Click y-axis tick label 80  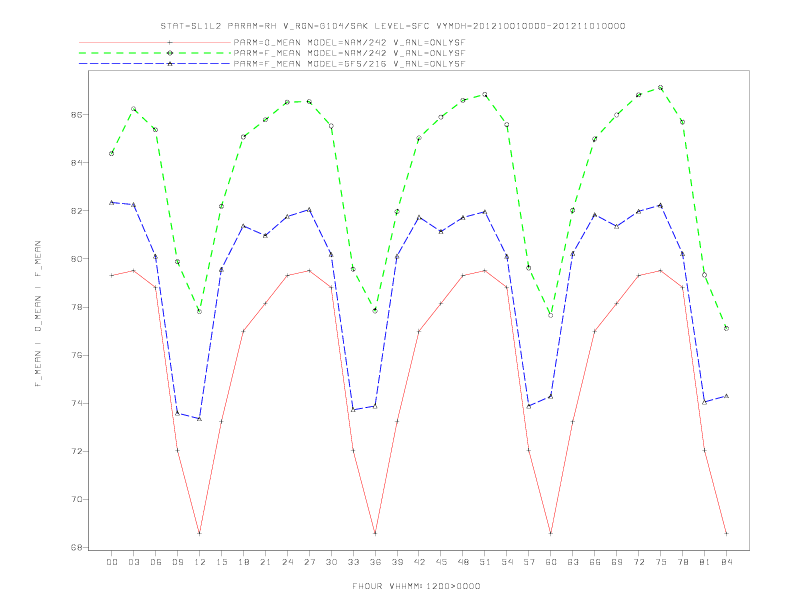77,259
